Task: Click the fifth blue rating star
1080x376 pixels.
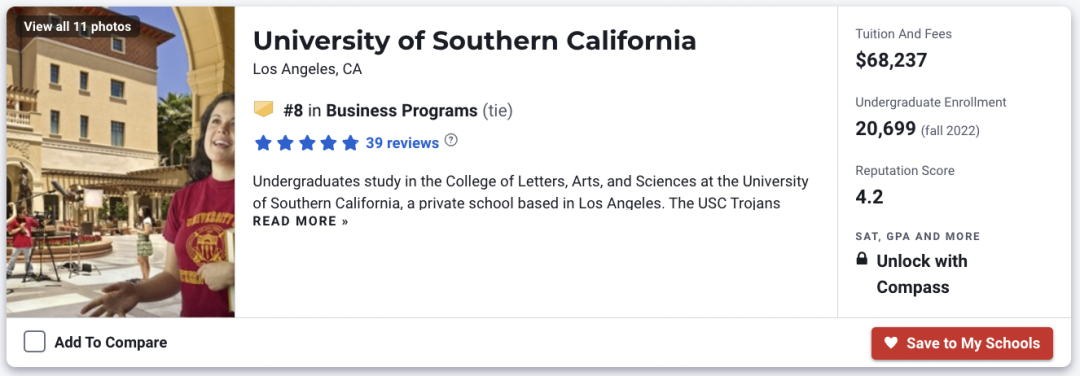Action: 351,143
